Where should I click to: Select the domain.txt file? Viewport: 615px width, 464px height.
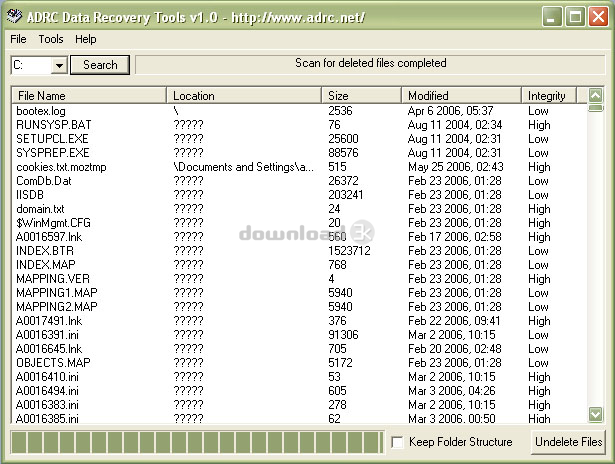[x=40, y=209]
